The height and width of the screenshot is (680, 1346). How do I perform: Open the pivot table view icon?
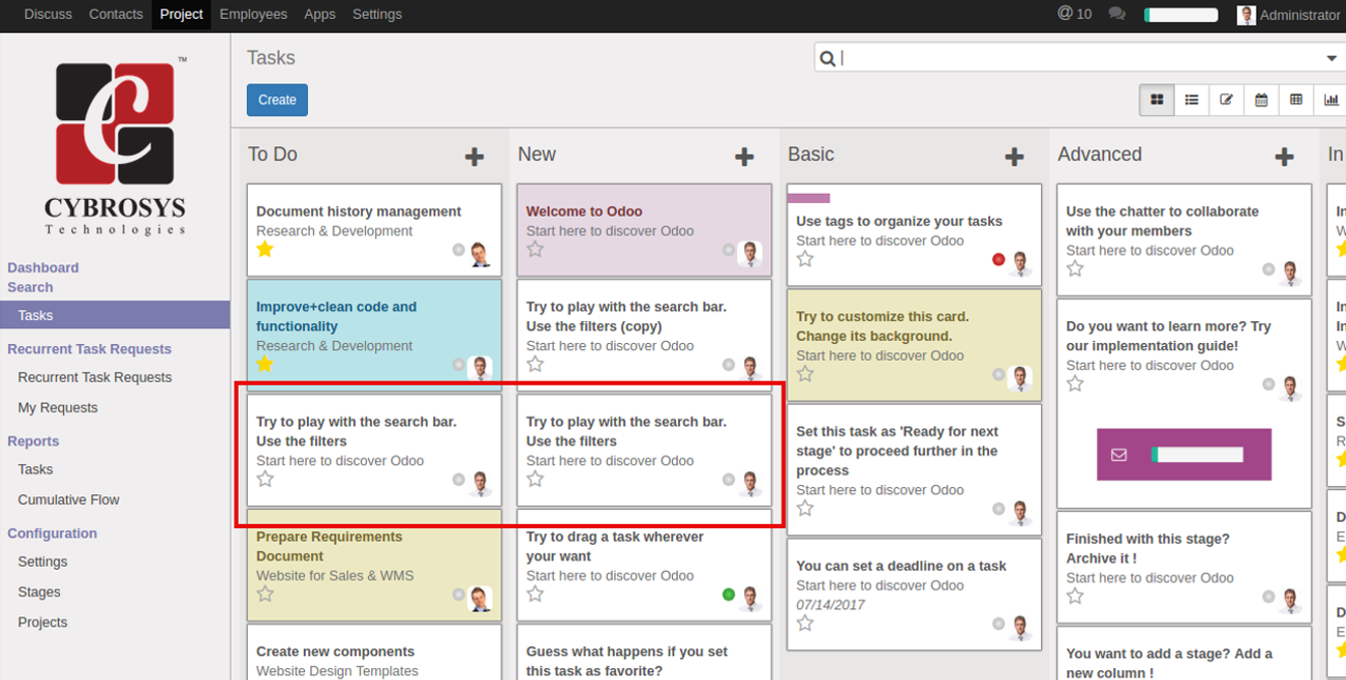(1296, 100)
